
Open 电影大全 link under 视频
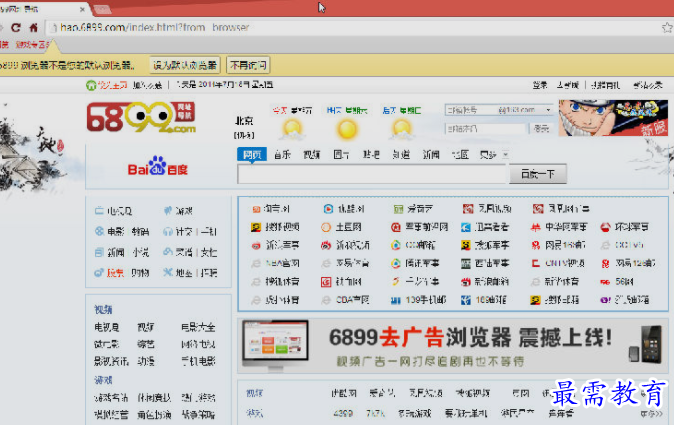click(198, 327)
